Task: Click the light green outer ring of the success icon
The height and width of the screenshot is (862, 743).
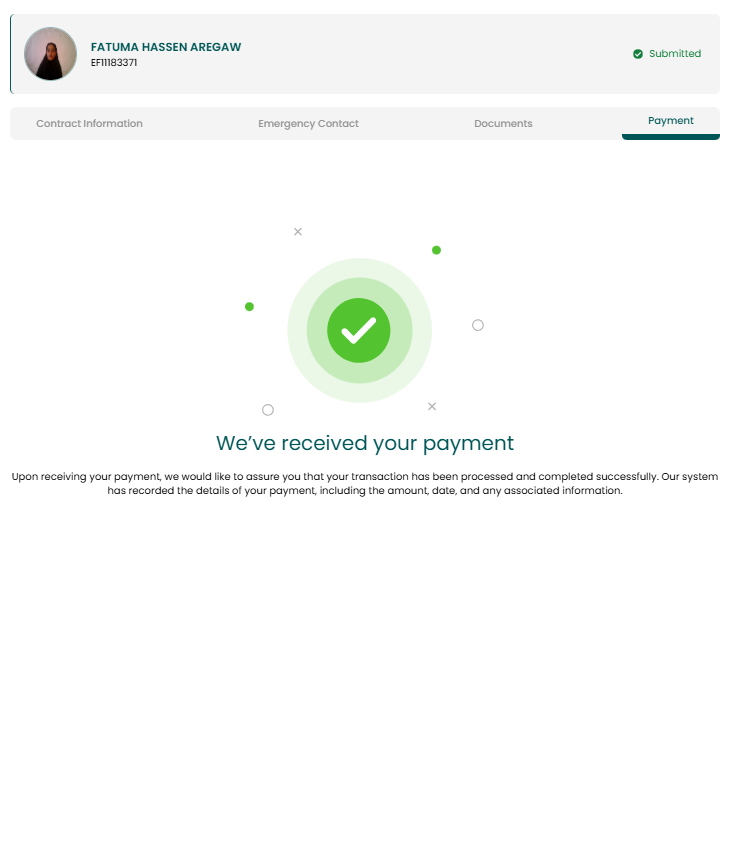Action: pyautogui.click(x=297, y=330)
